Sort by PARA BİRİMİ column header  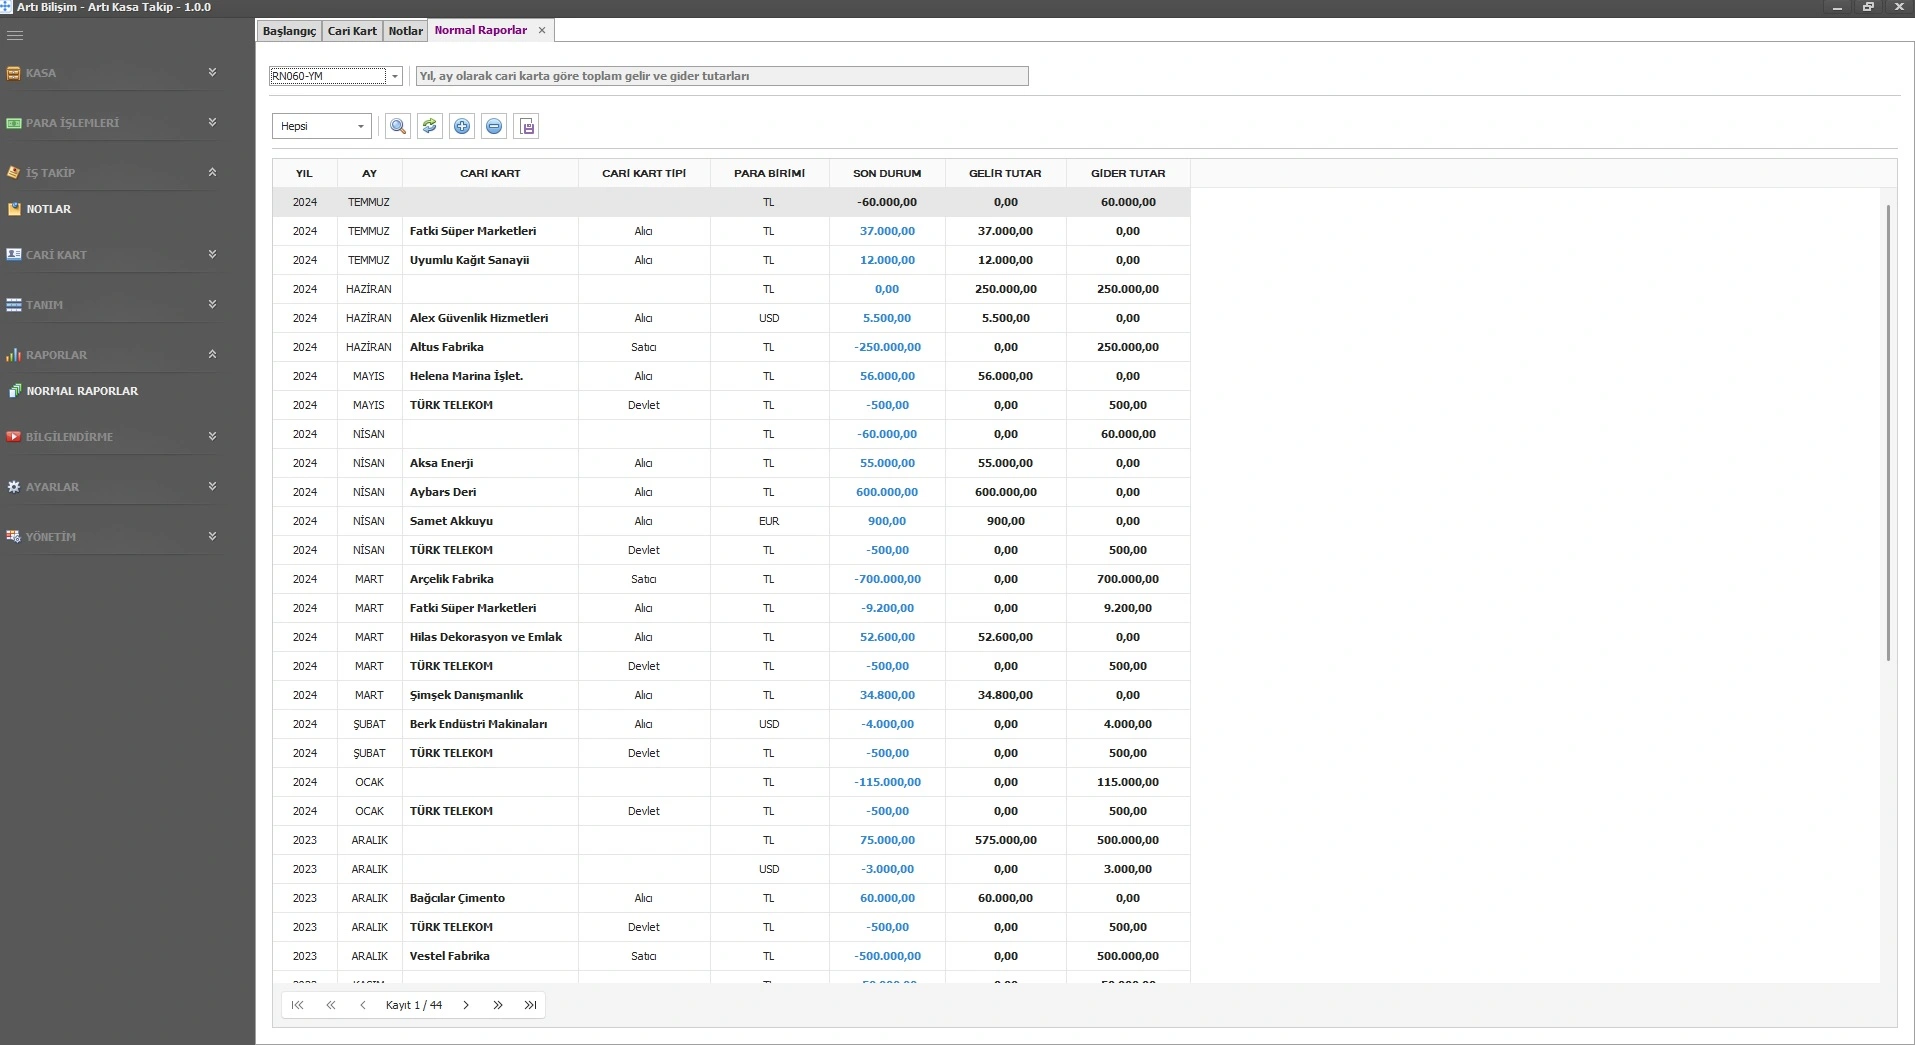(x=769, y=173)
